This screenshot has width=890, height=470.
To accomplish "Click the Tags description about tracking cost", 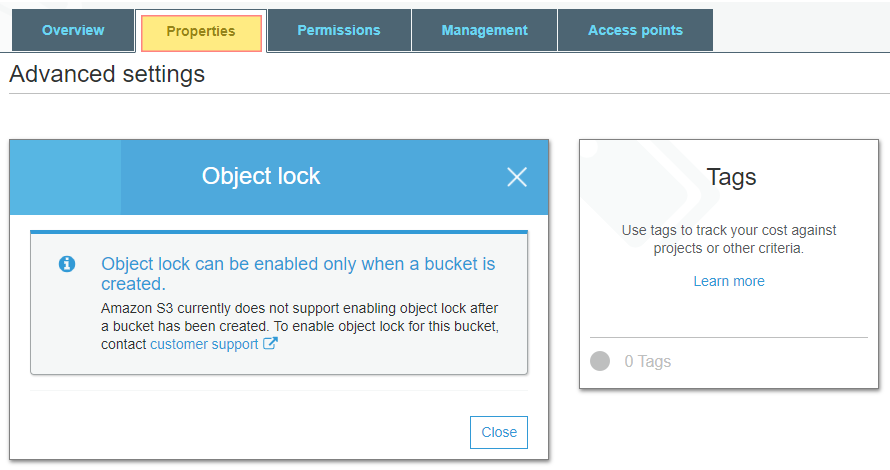I will pyautogui.click(x=729, y=239).
